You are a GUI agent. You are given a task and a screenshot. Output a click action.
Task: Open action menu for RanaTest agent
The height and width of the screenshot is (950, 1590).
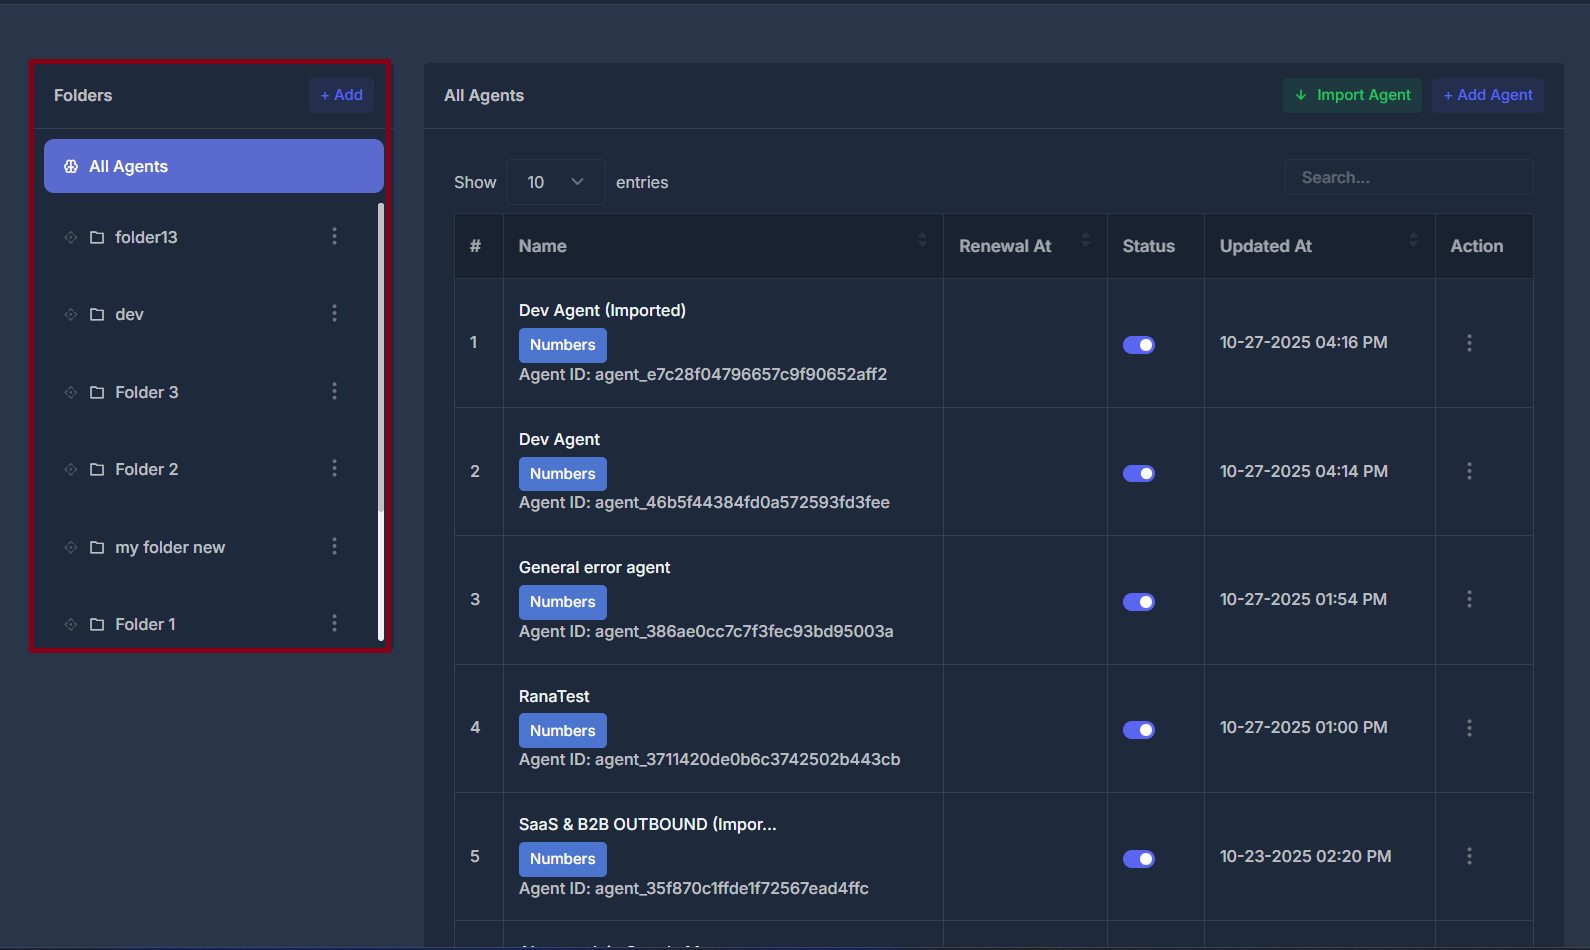coord(1469,728)
